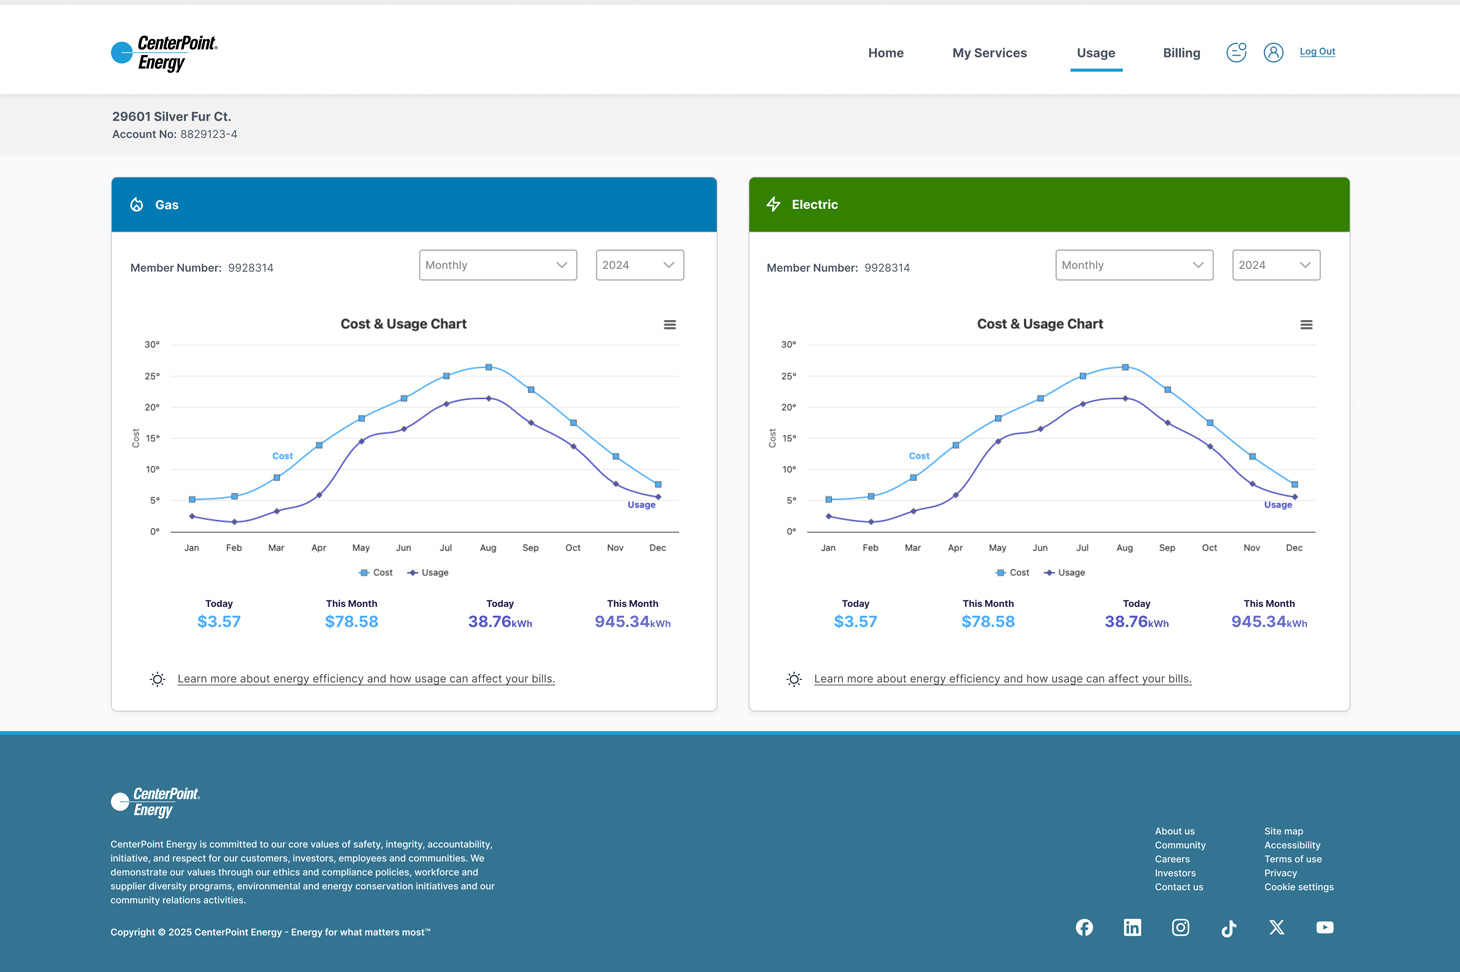This screenshot has height=972, width=1460.
Task: Open the TikTok footer icon
Action: [x=1228, y=928]
